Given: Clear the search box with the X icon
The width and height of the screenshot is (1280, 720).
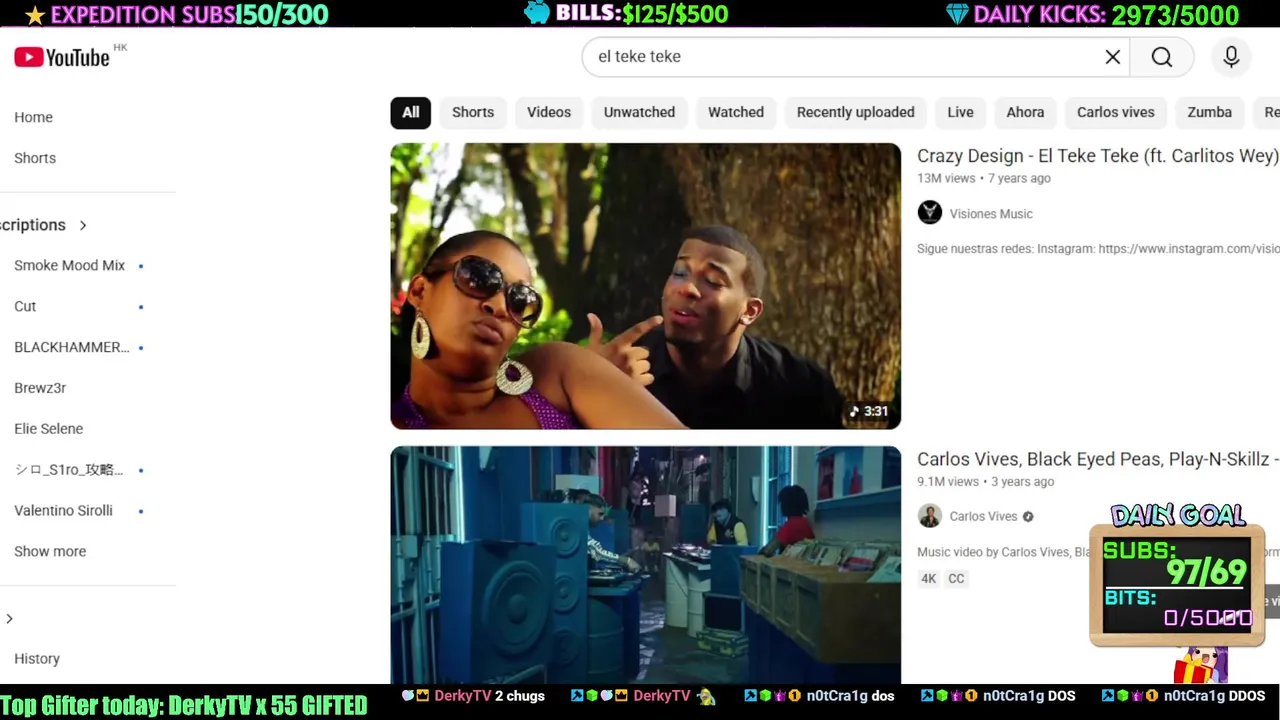Looking at the screenshot, I should (x=1112, y=57).
